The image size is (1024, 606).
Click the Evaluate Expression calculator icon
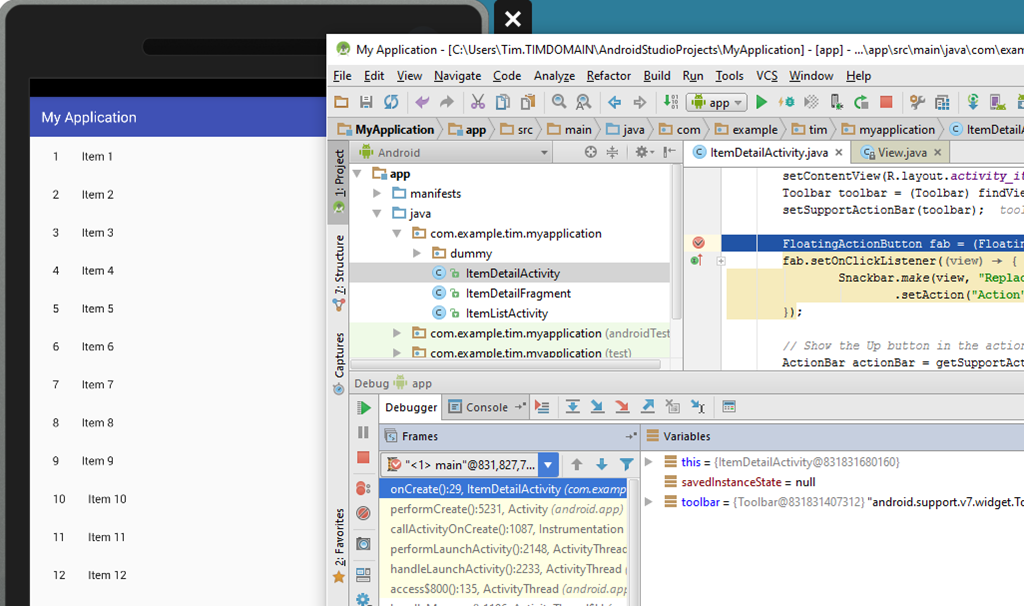[x=729, y=407]
